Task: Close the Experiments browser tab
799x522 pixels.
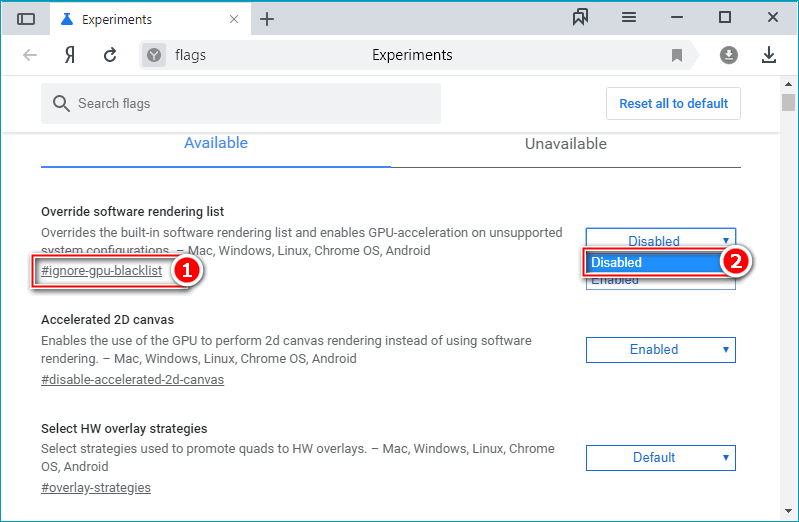Action: click(235, 19)
